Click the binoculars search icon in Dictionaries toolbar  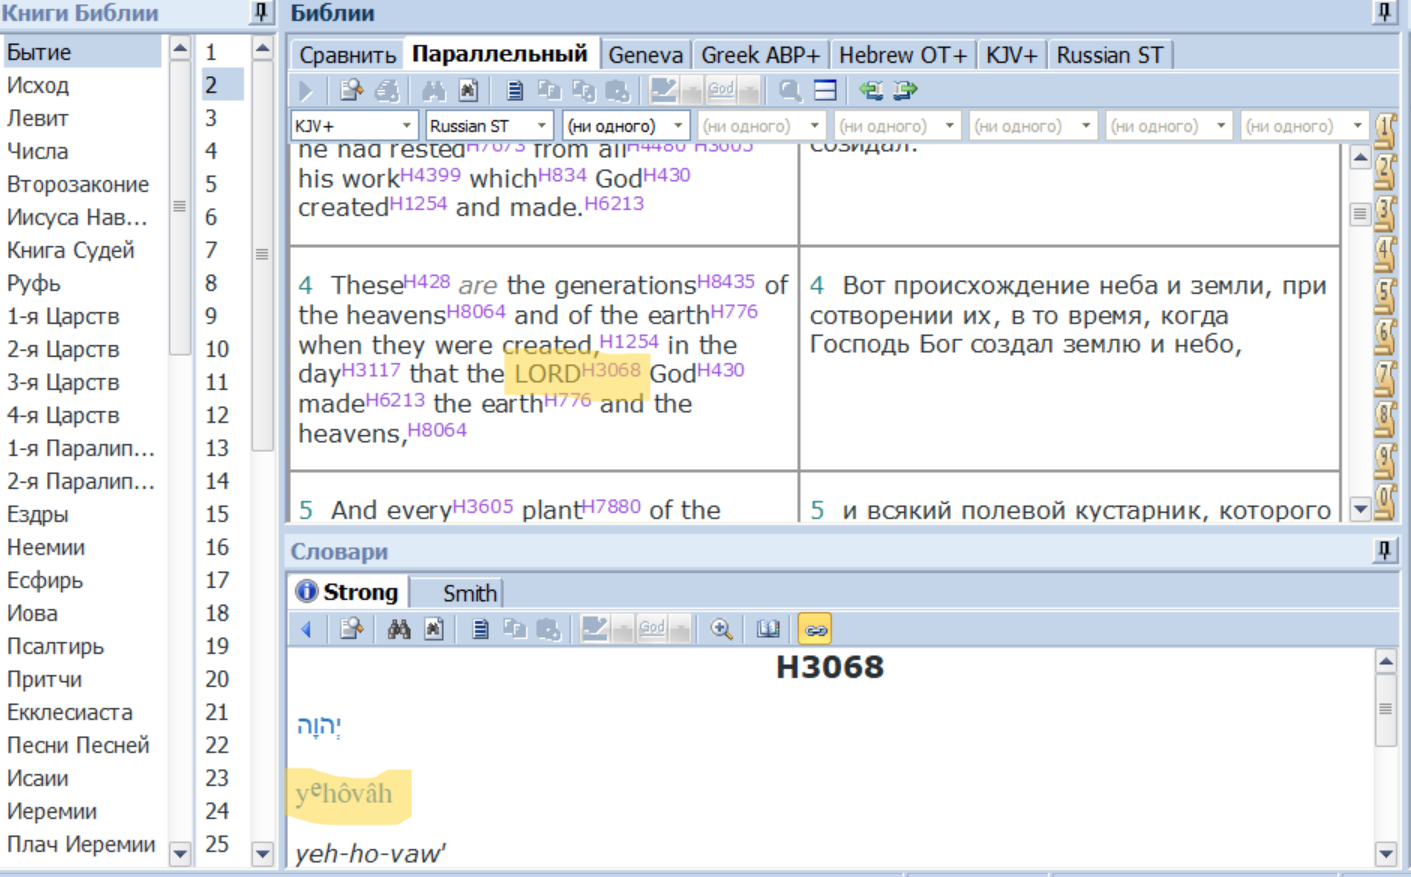399,629
